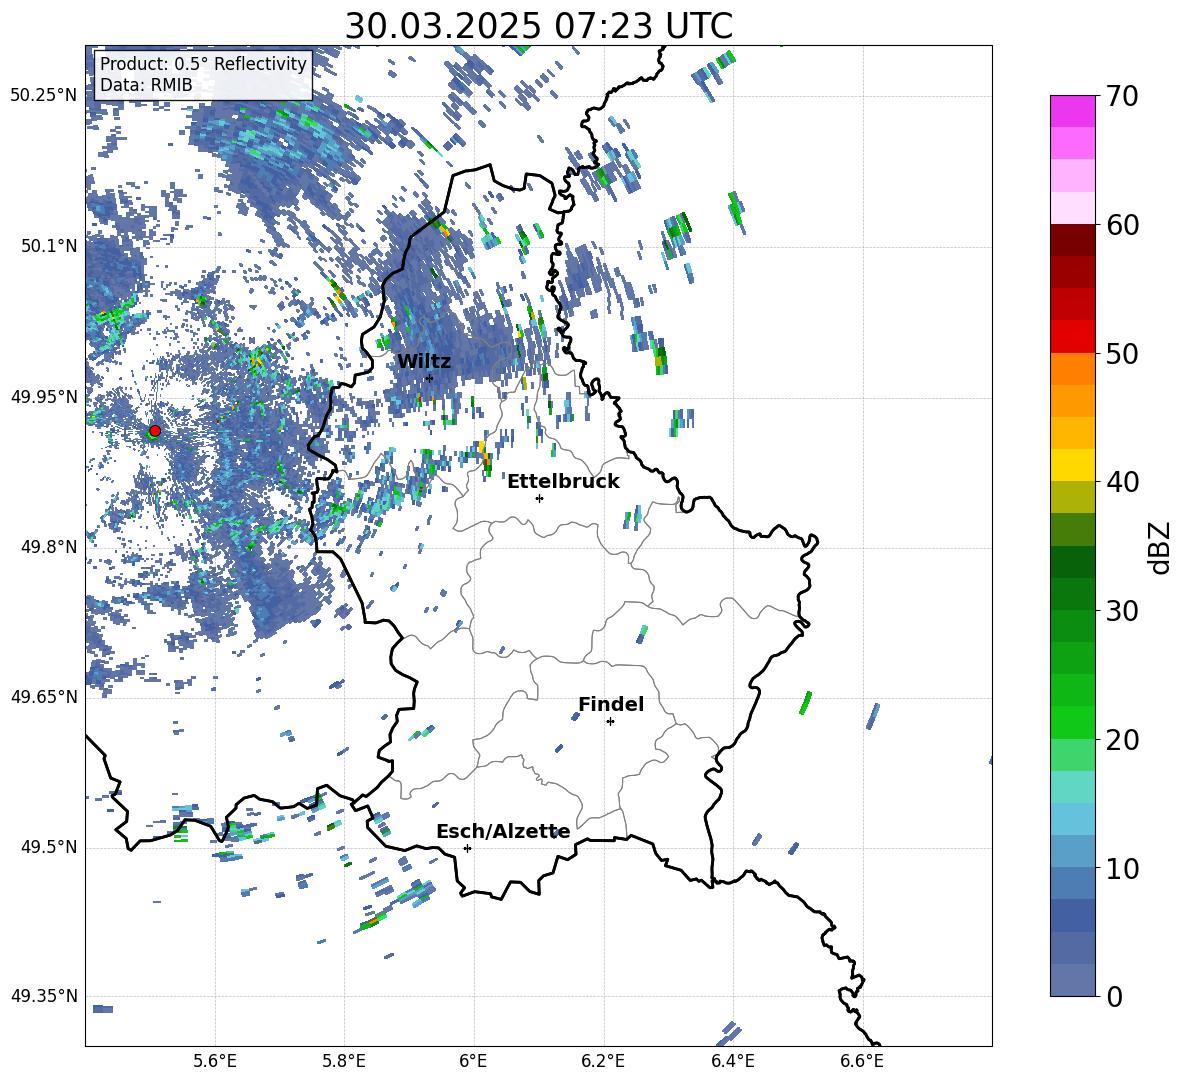Click the 5.8°E longitude label

344,1062
